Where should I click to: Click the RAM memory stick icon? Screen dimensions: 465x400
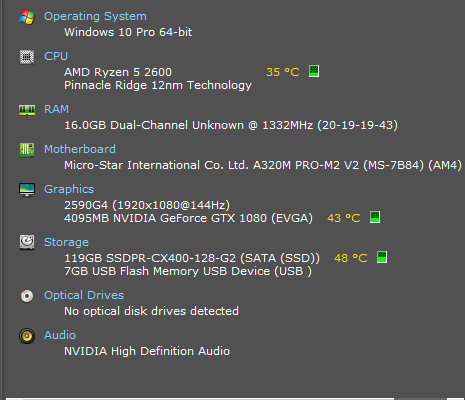[x=27, y=110]
